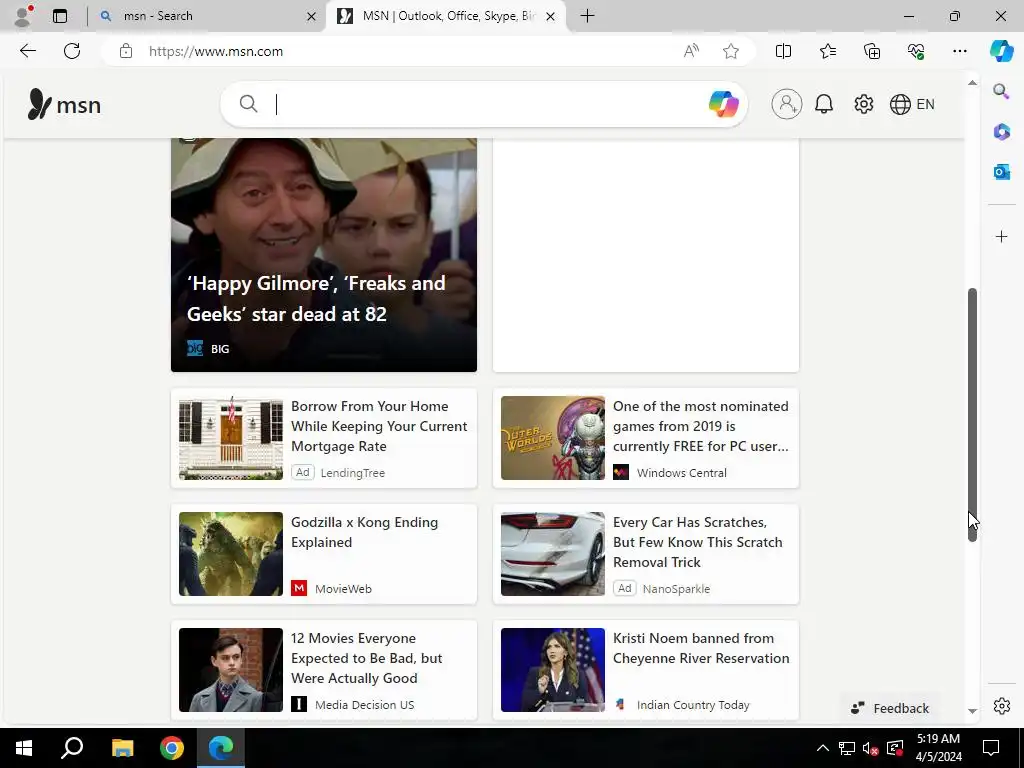This screenshot has width=1024, height=768.
Task: Click the muted volume tray icon
Action: tap(870, 748)
